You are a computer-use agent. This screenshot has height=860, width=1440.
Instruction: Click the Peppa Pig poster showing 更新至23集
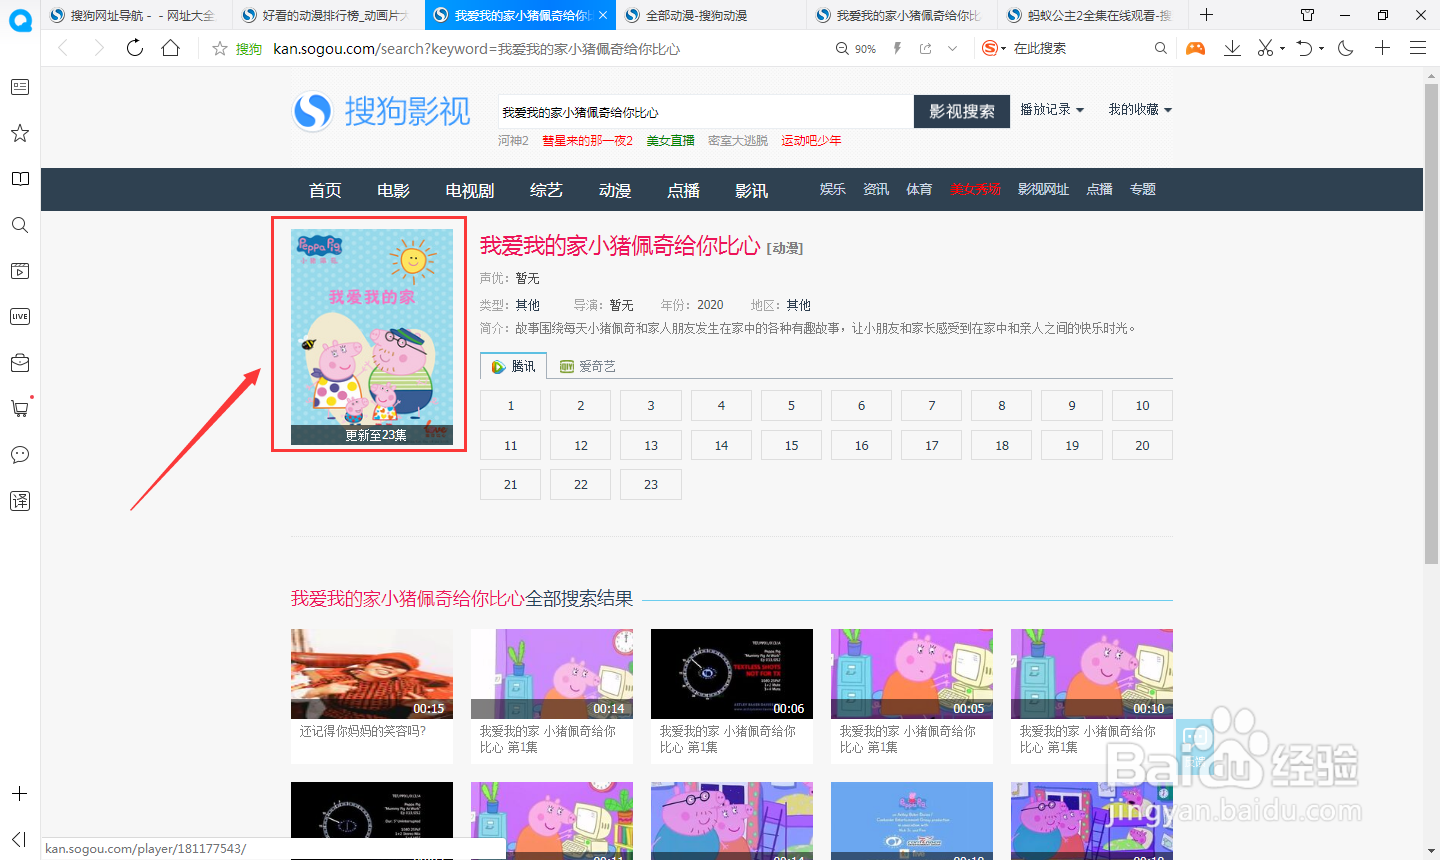368,335
